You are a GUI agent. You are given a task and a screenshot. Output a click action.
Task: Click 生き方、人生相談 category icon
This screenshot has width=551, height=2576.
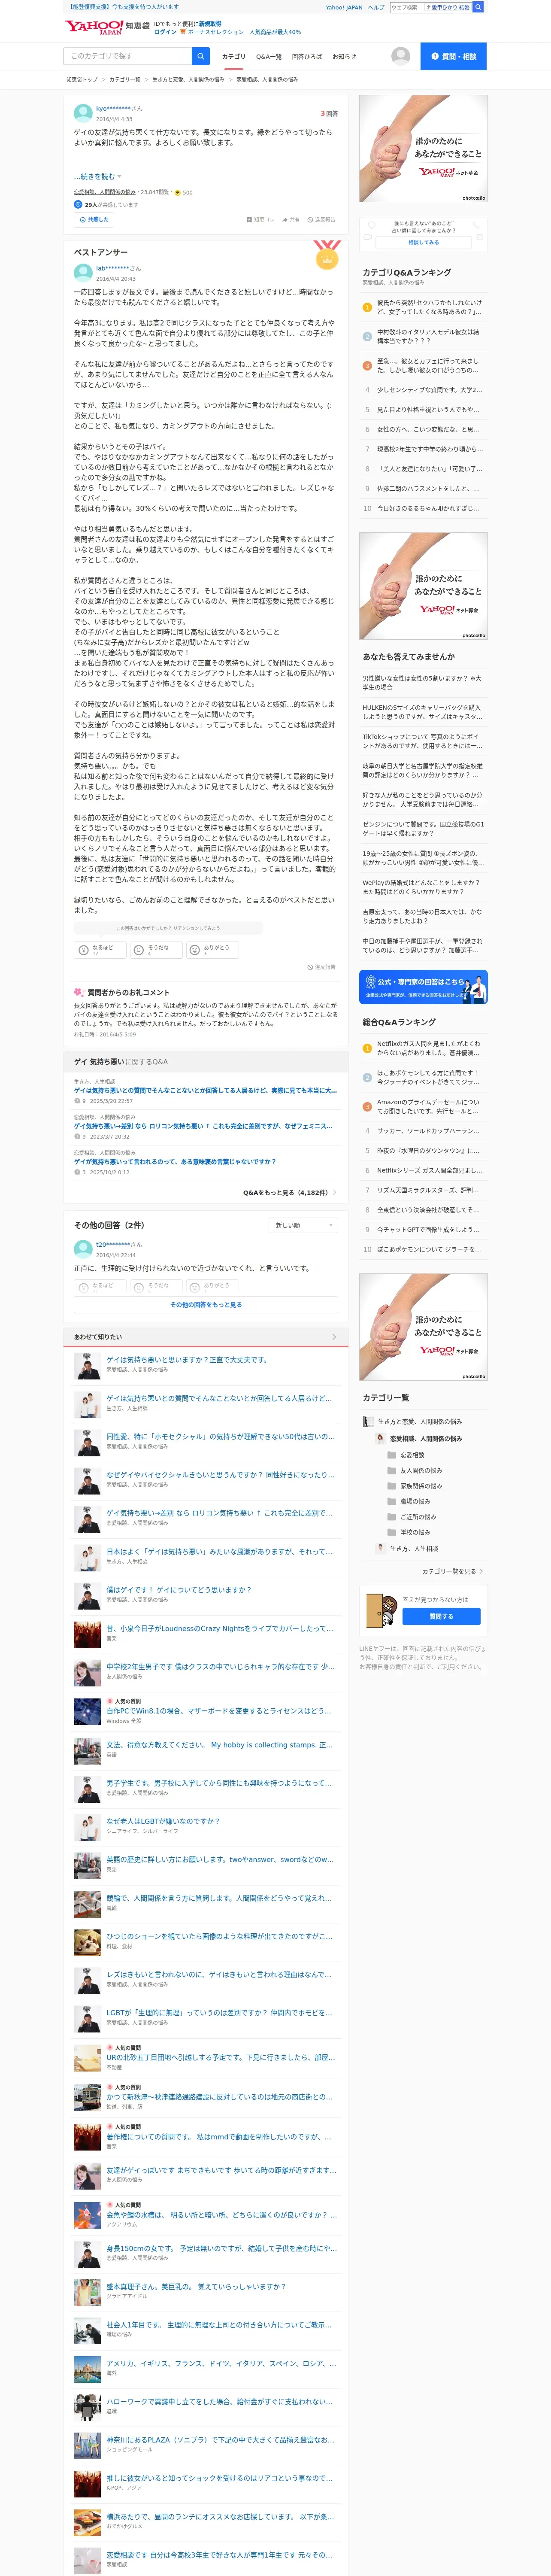pyautogui.click(x=380, y=1548)
